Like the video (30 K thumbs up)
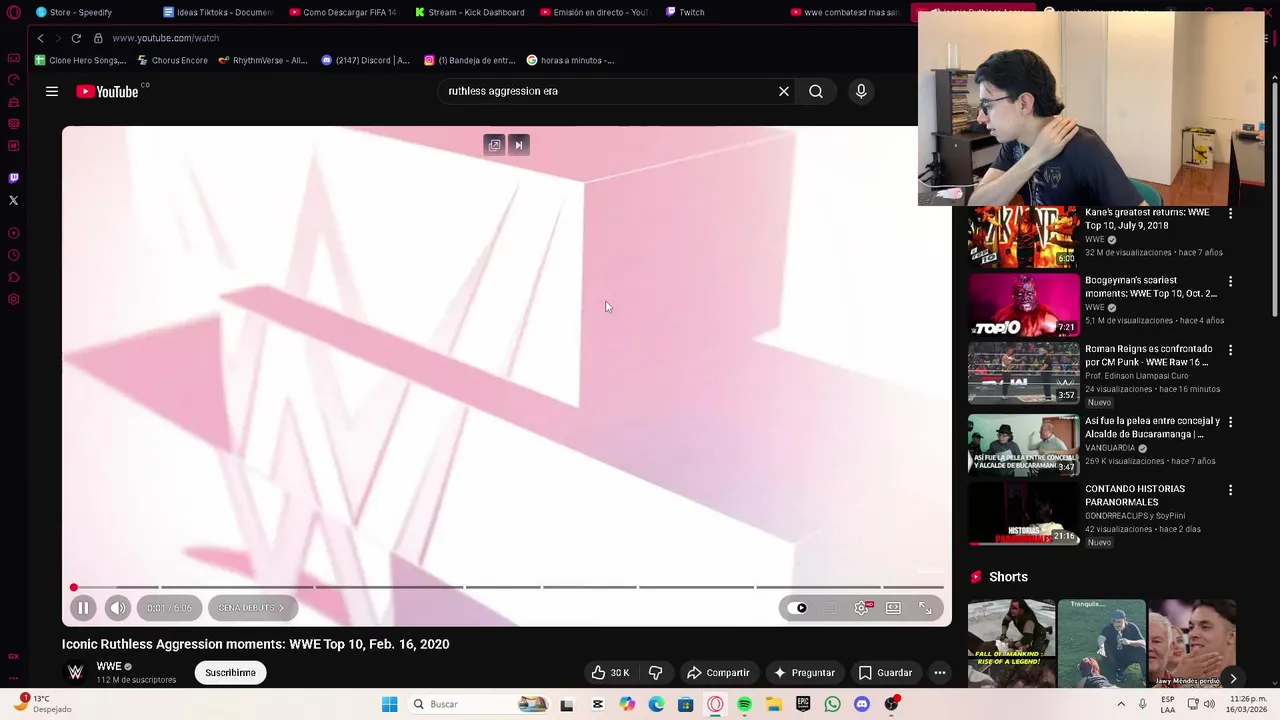This screenshot has width=1280, height=720. [x=610, y=673]
